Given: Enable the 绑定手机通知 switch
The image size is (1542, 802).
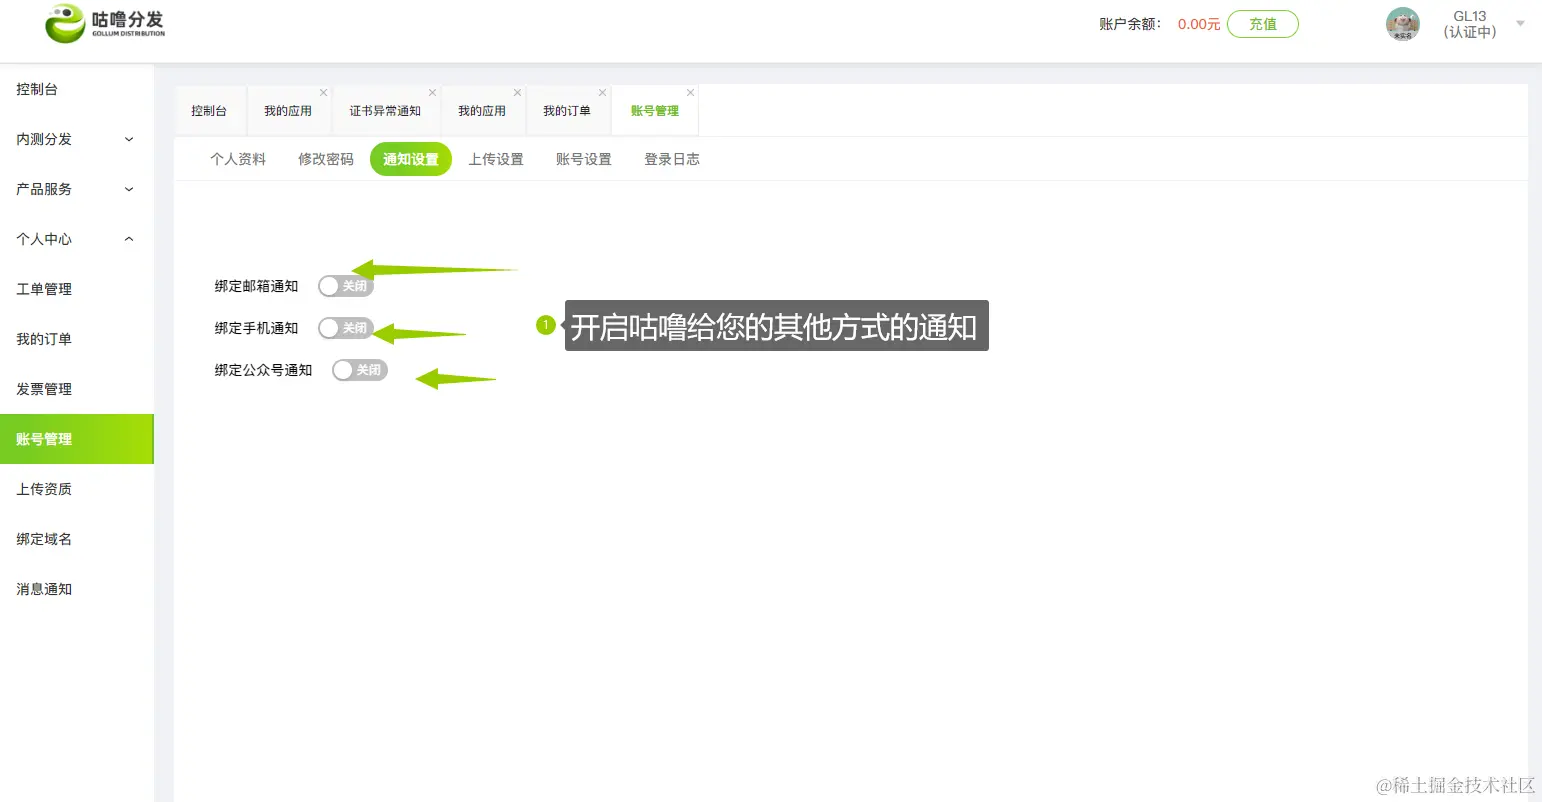Looking at the screenshot, I should point(345,328).
